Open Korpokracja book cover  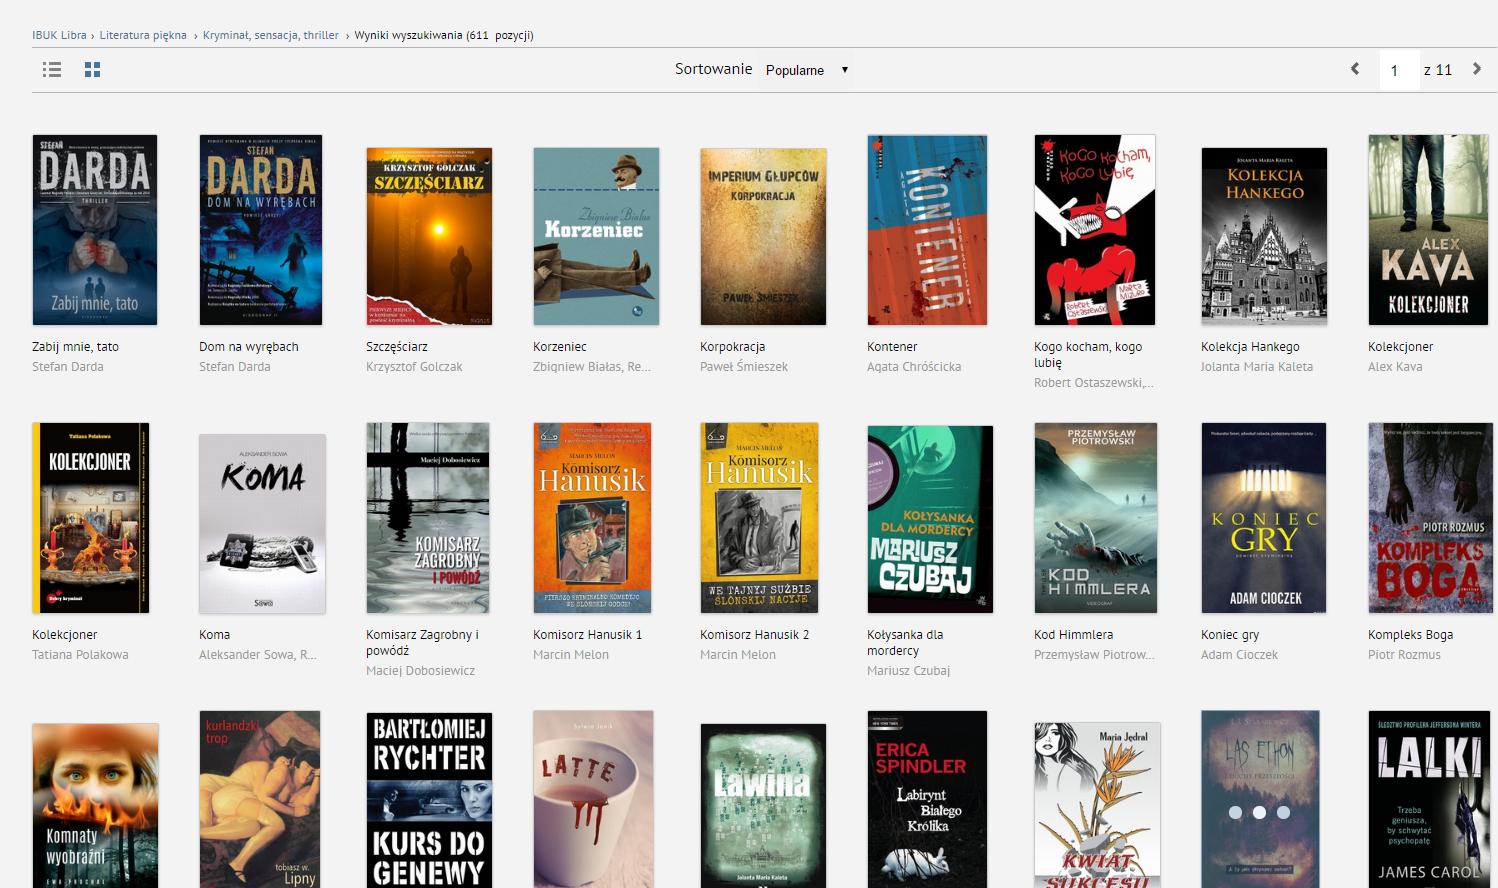click(763, 236)
